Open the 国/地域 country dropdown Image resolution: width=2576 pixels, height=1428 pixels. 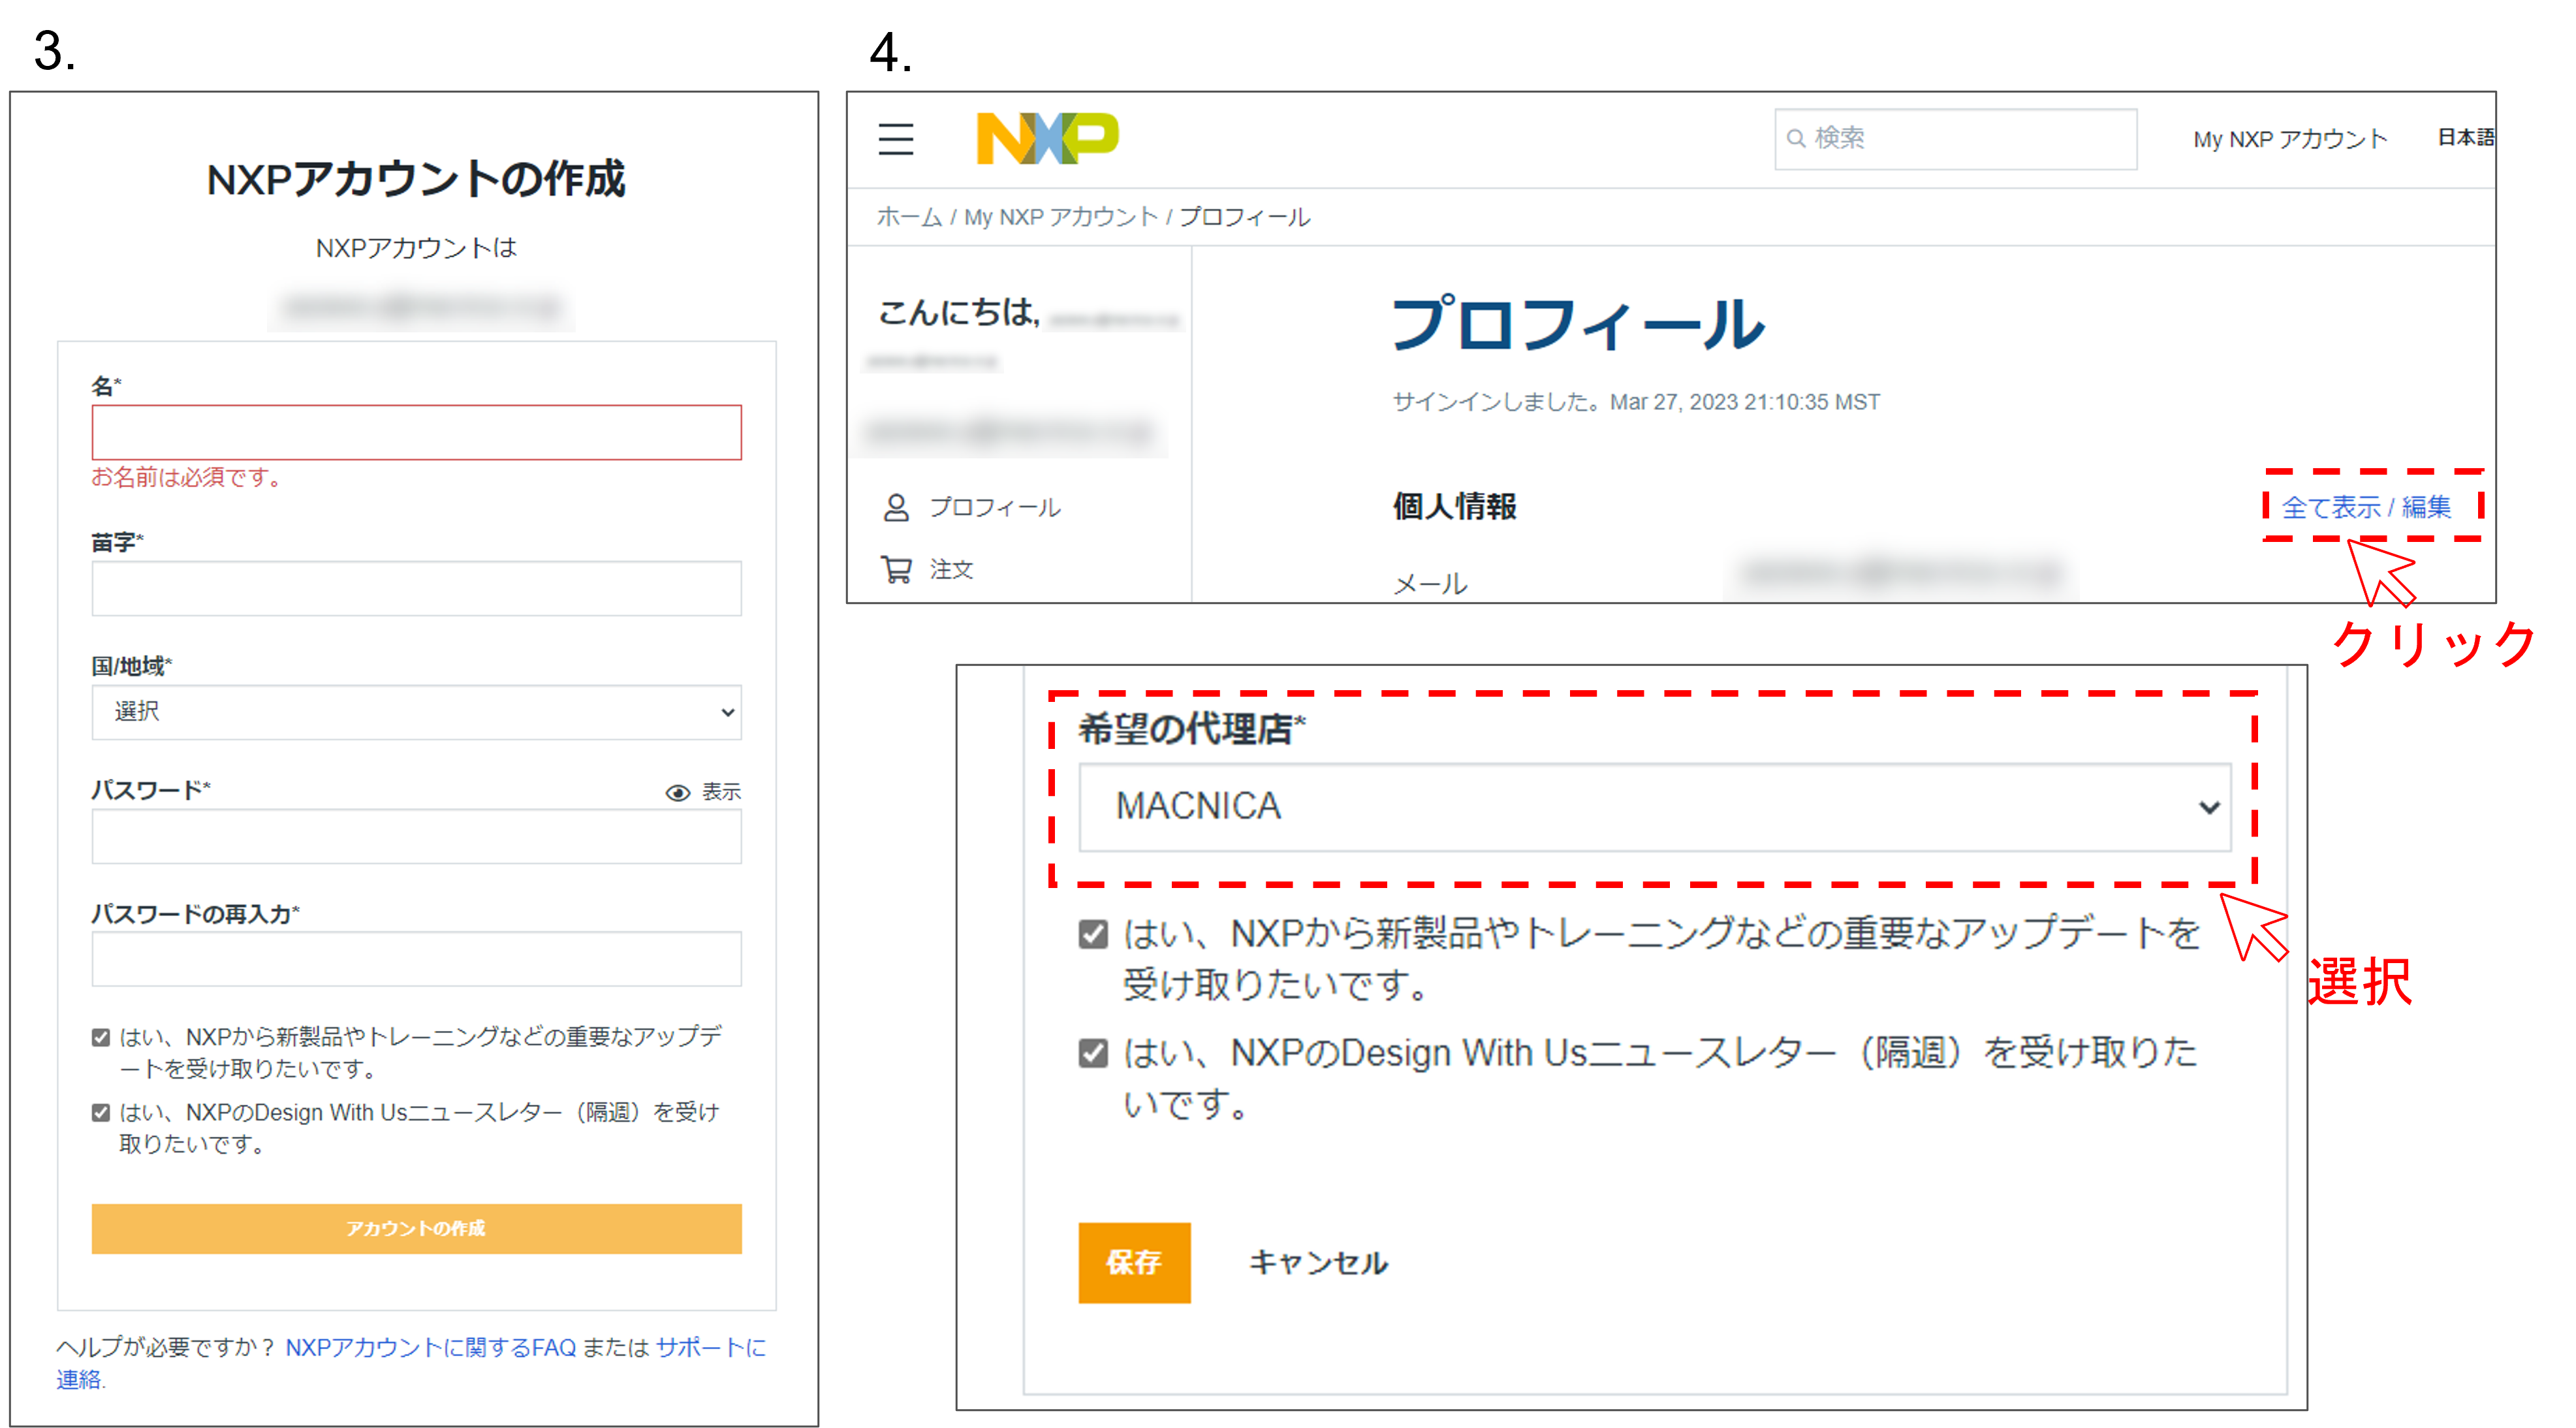point(416,712)
